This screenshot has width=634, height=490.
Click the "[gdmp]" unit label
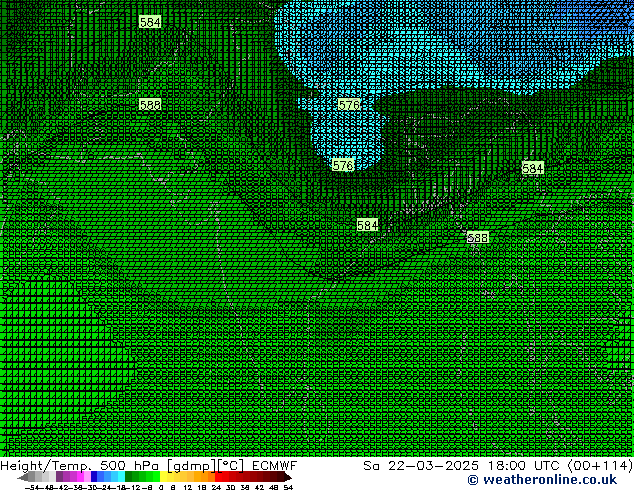click(192, 466)
